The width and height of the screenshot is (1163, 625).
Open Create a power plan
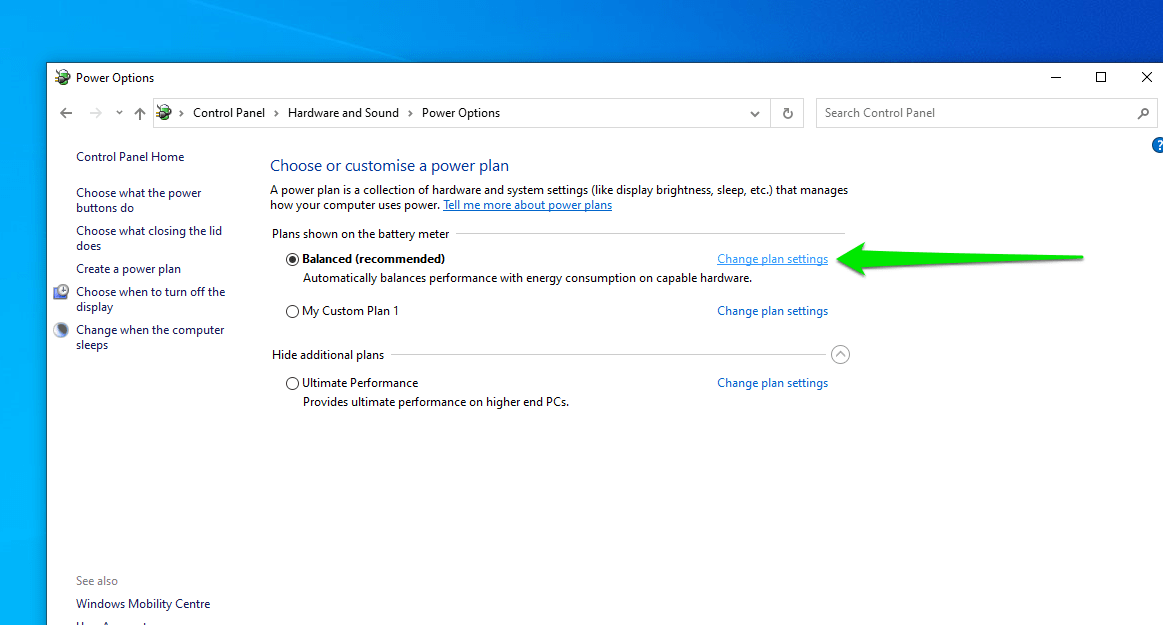128,269
